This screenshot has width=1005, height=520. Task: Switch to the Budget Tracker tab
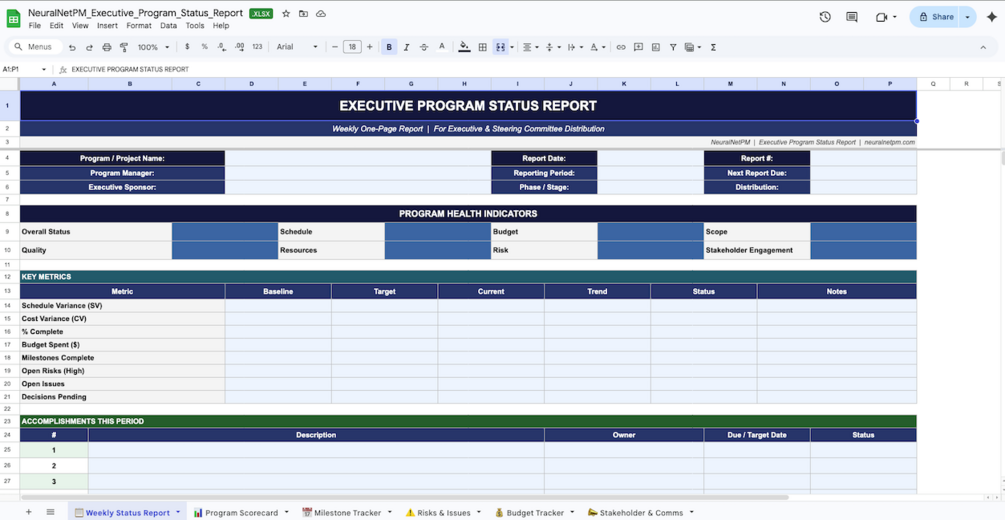(534, 512)
